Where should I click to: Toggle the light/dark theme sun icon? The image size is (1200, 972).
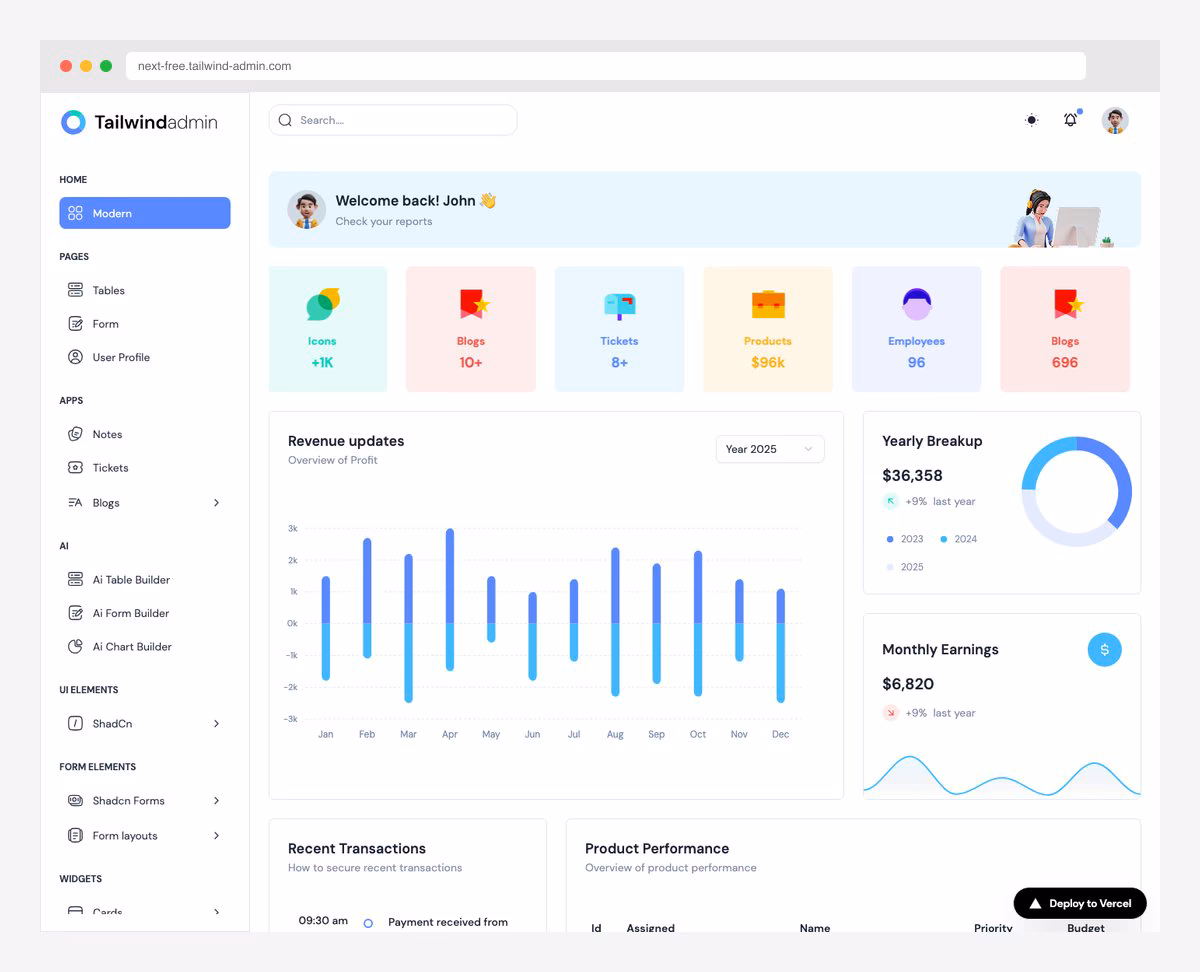[x=1031, y=120]
